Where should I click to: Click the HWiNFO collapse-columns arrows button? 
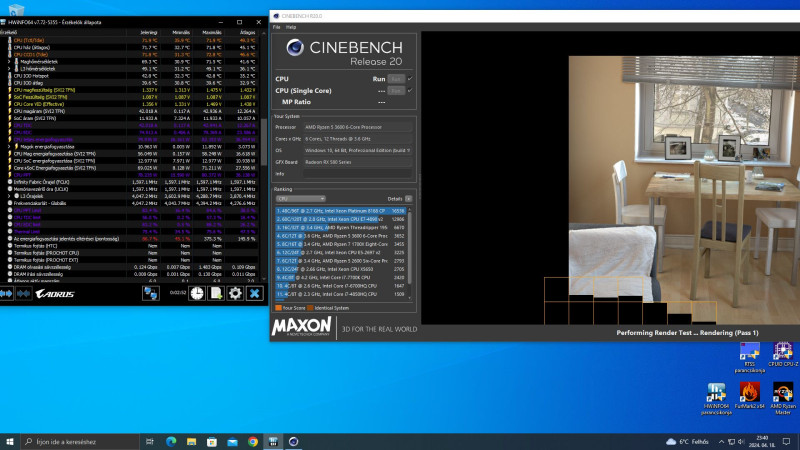coord(23,293)
